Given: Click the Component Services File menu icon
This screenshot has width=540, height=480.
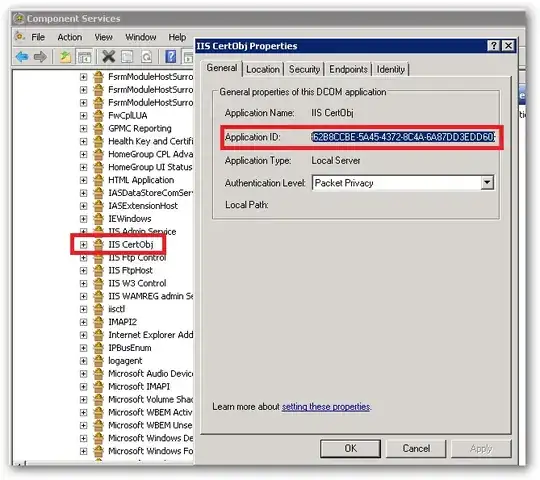Looking at the screenshot, I should (20, 36).
